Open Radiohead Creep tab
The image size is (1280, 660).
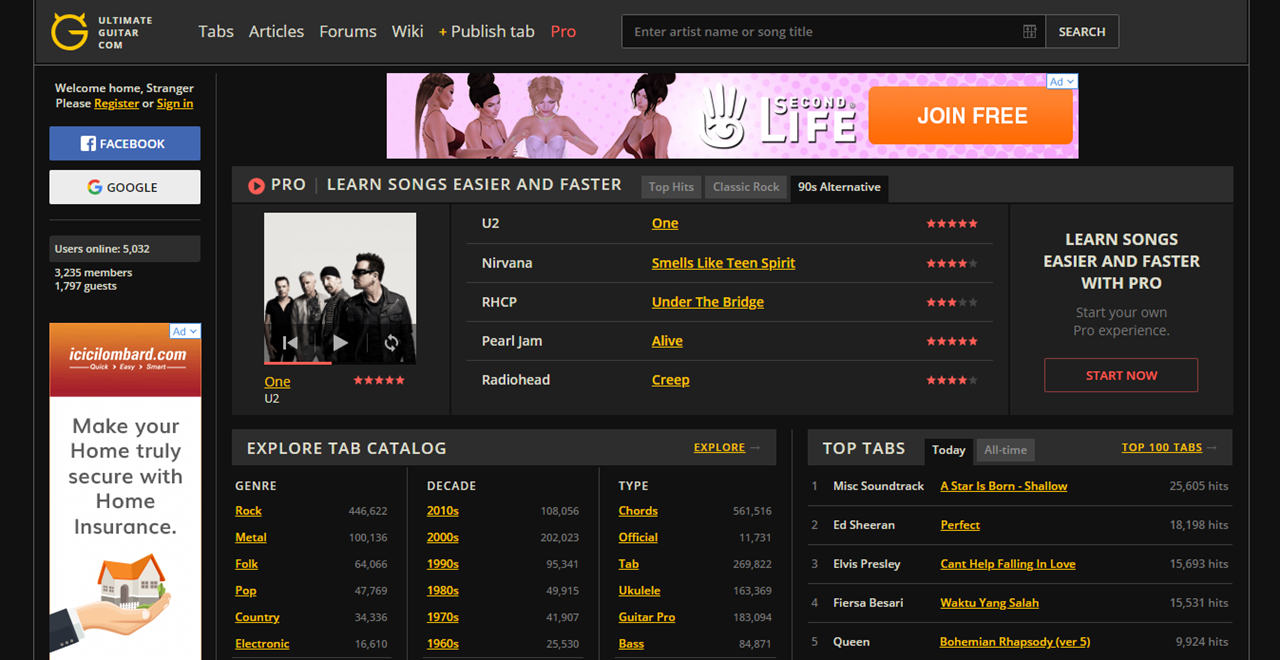(x=671, y=380)
